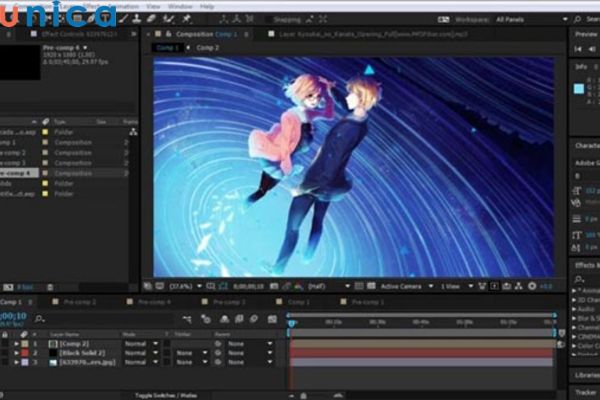Viewport: 600px width, 400px height.
Task: Toggle visibility of the Comp 2 layer
Action: (4, 343)
